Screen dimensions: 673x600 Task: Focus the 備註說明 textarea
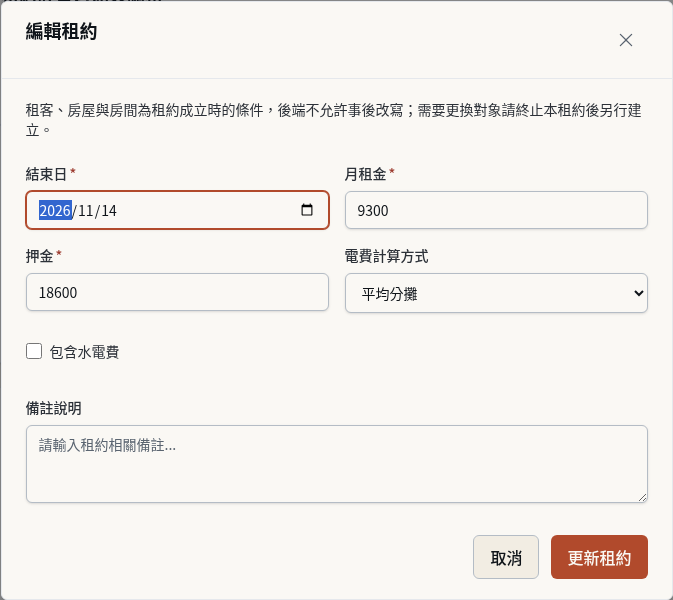[336, 464]
